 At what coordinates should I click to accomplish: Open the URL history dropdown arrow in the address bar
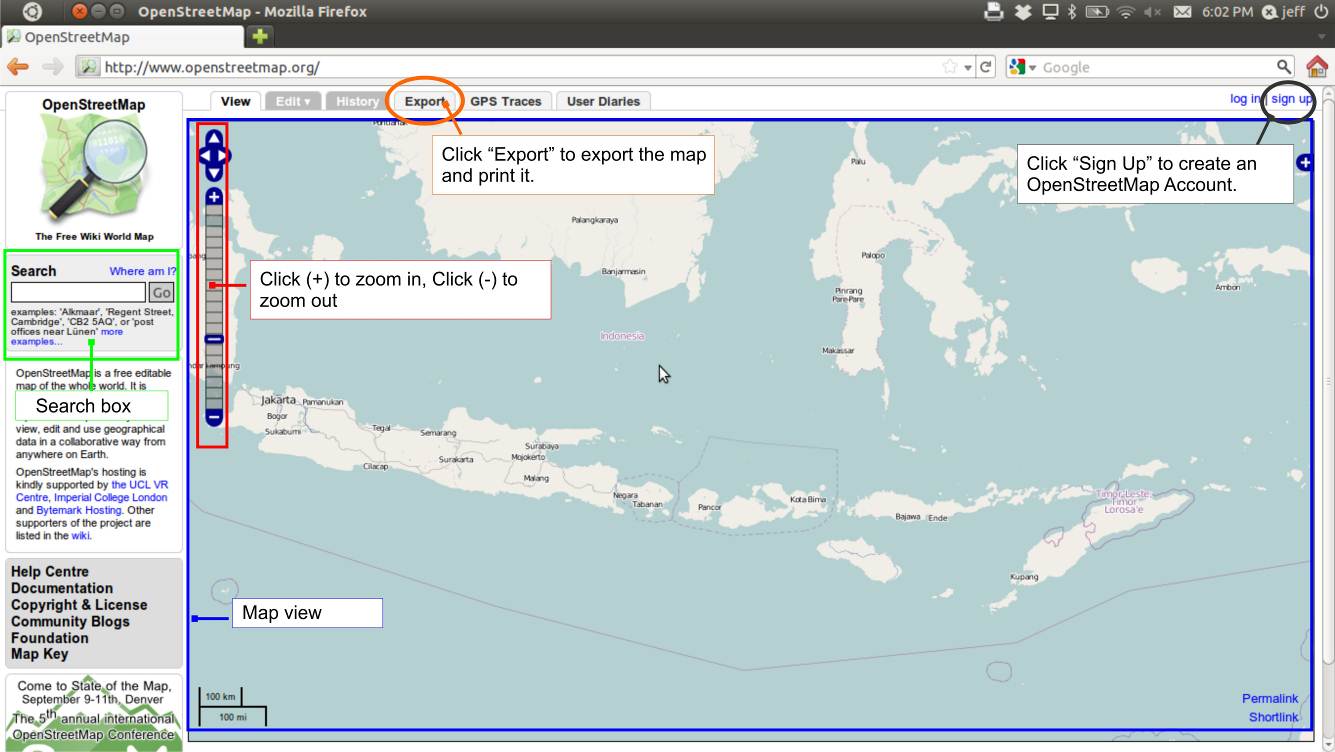click(968, 67)
